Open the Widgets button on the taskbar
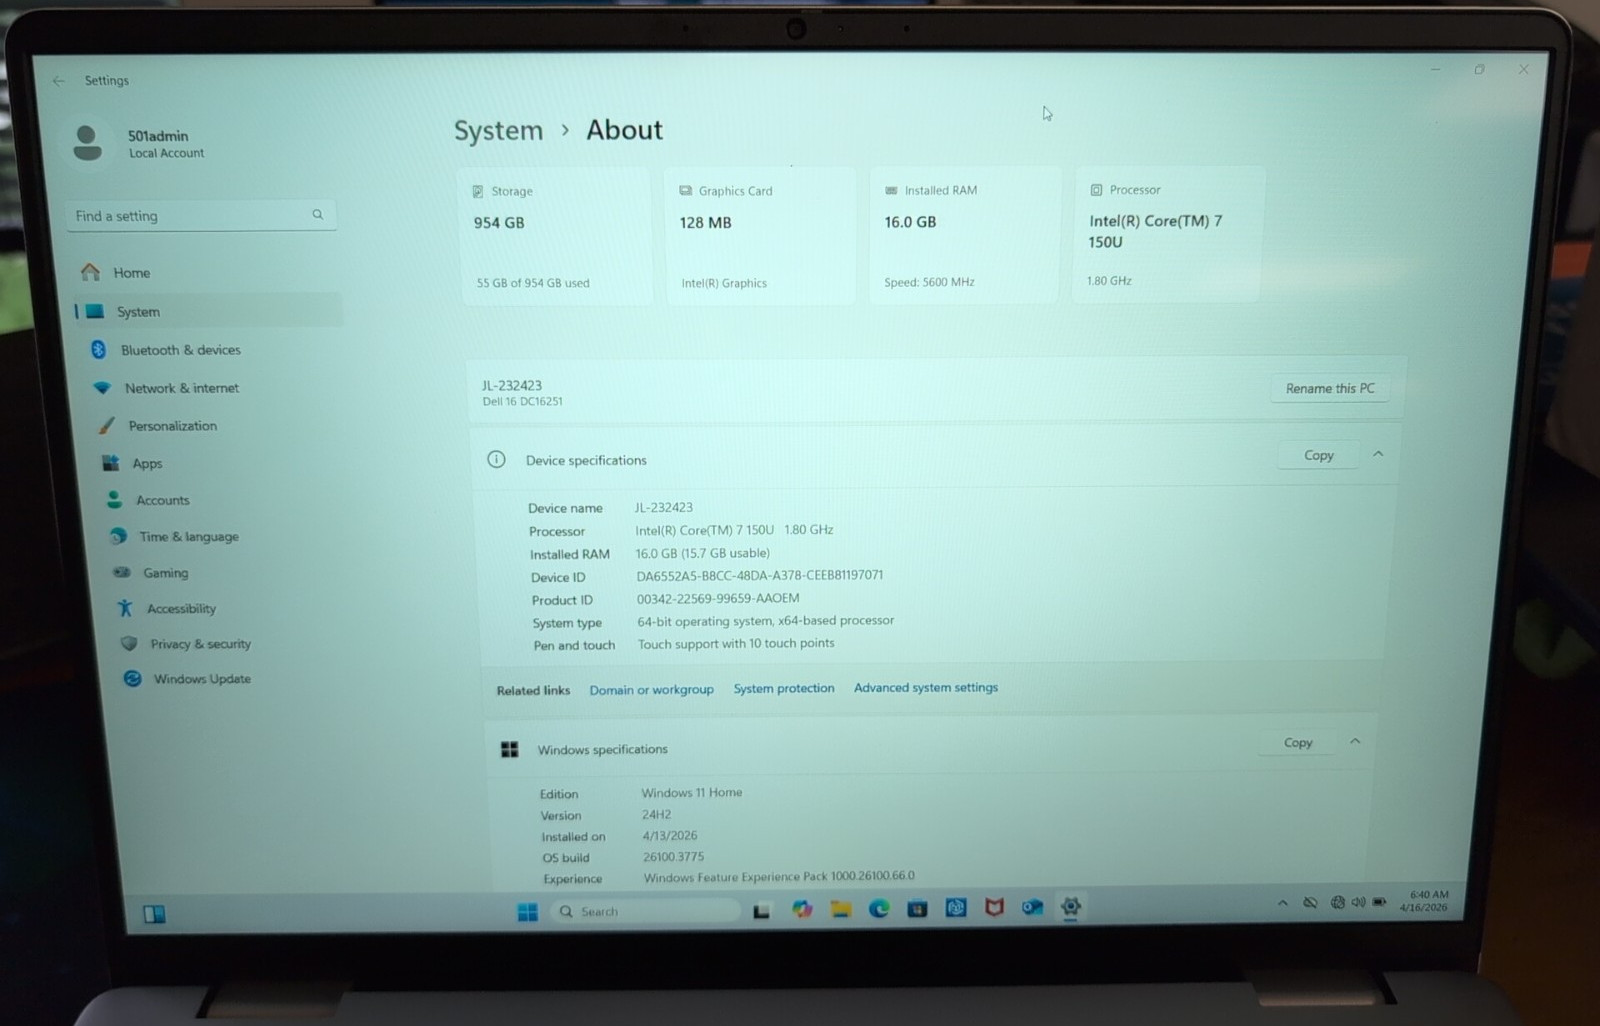 click(x=154, y=914)
